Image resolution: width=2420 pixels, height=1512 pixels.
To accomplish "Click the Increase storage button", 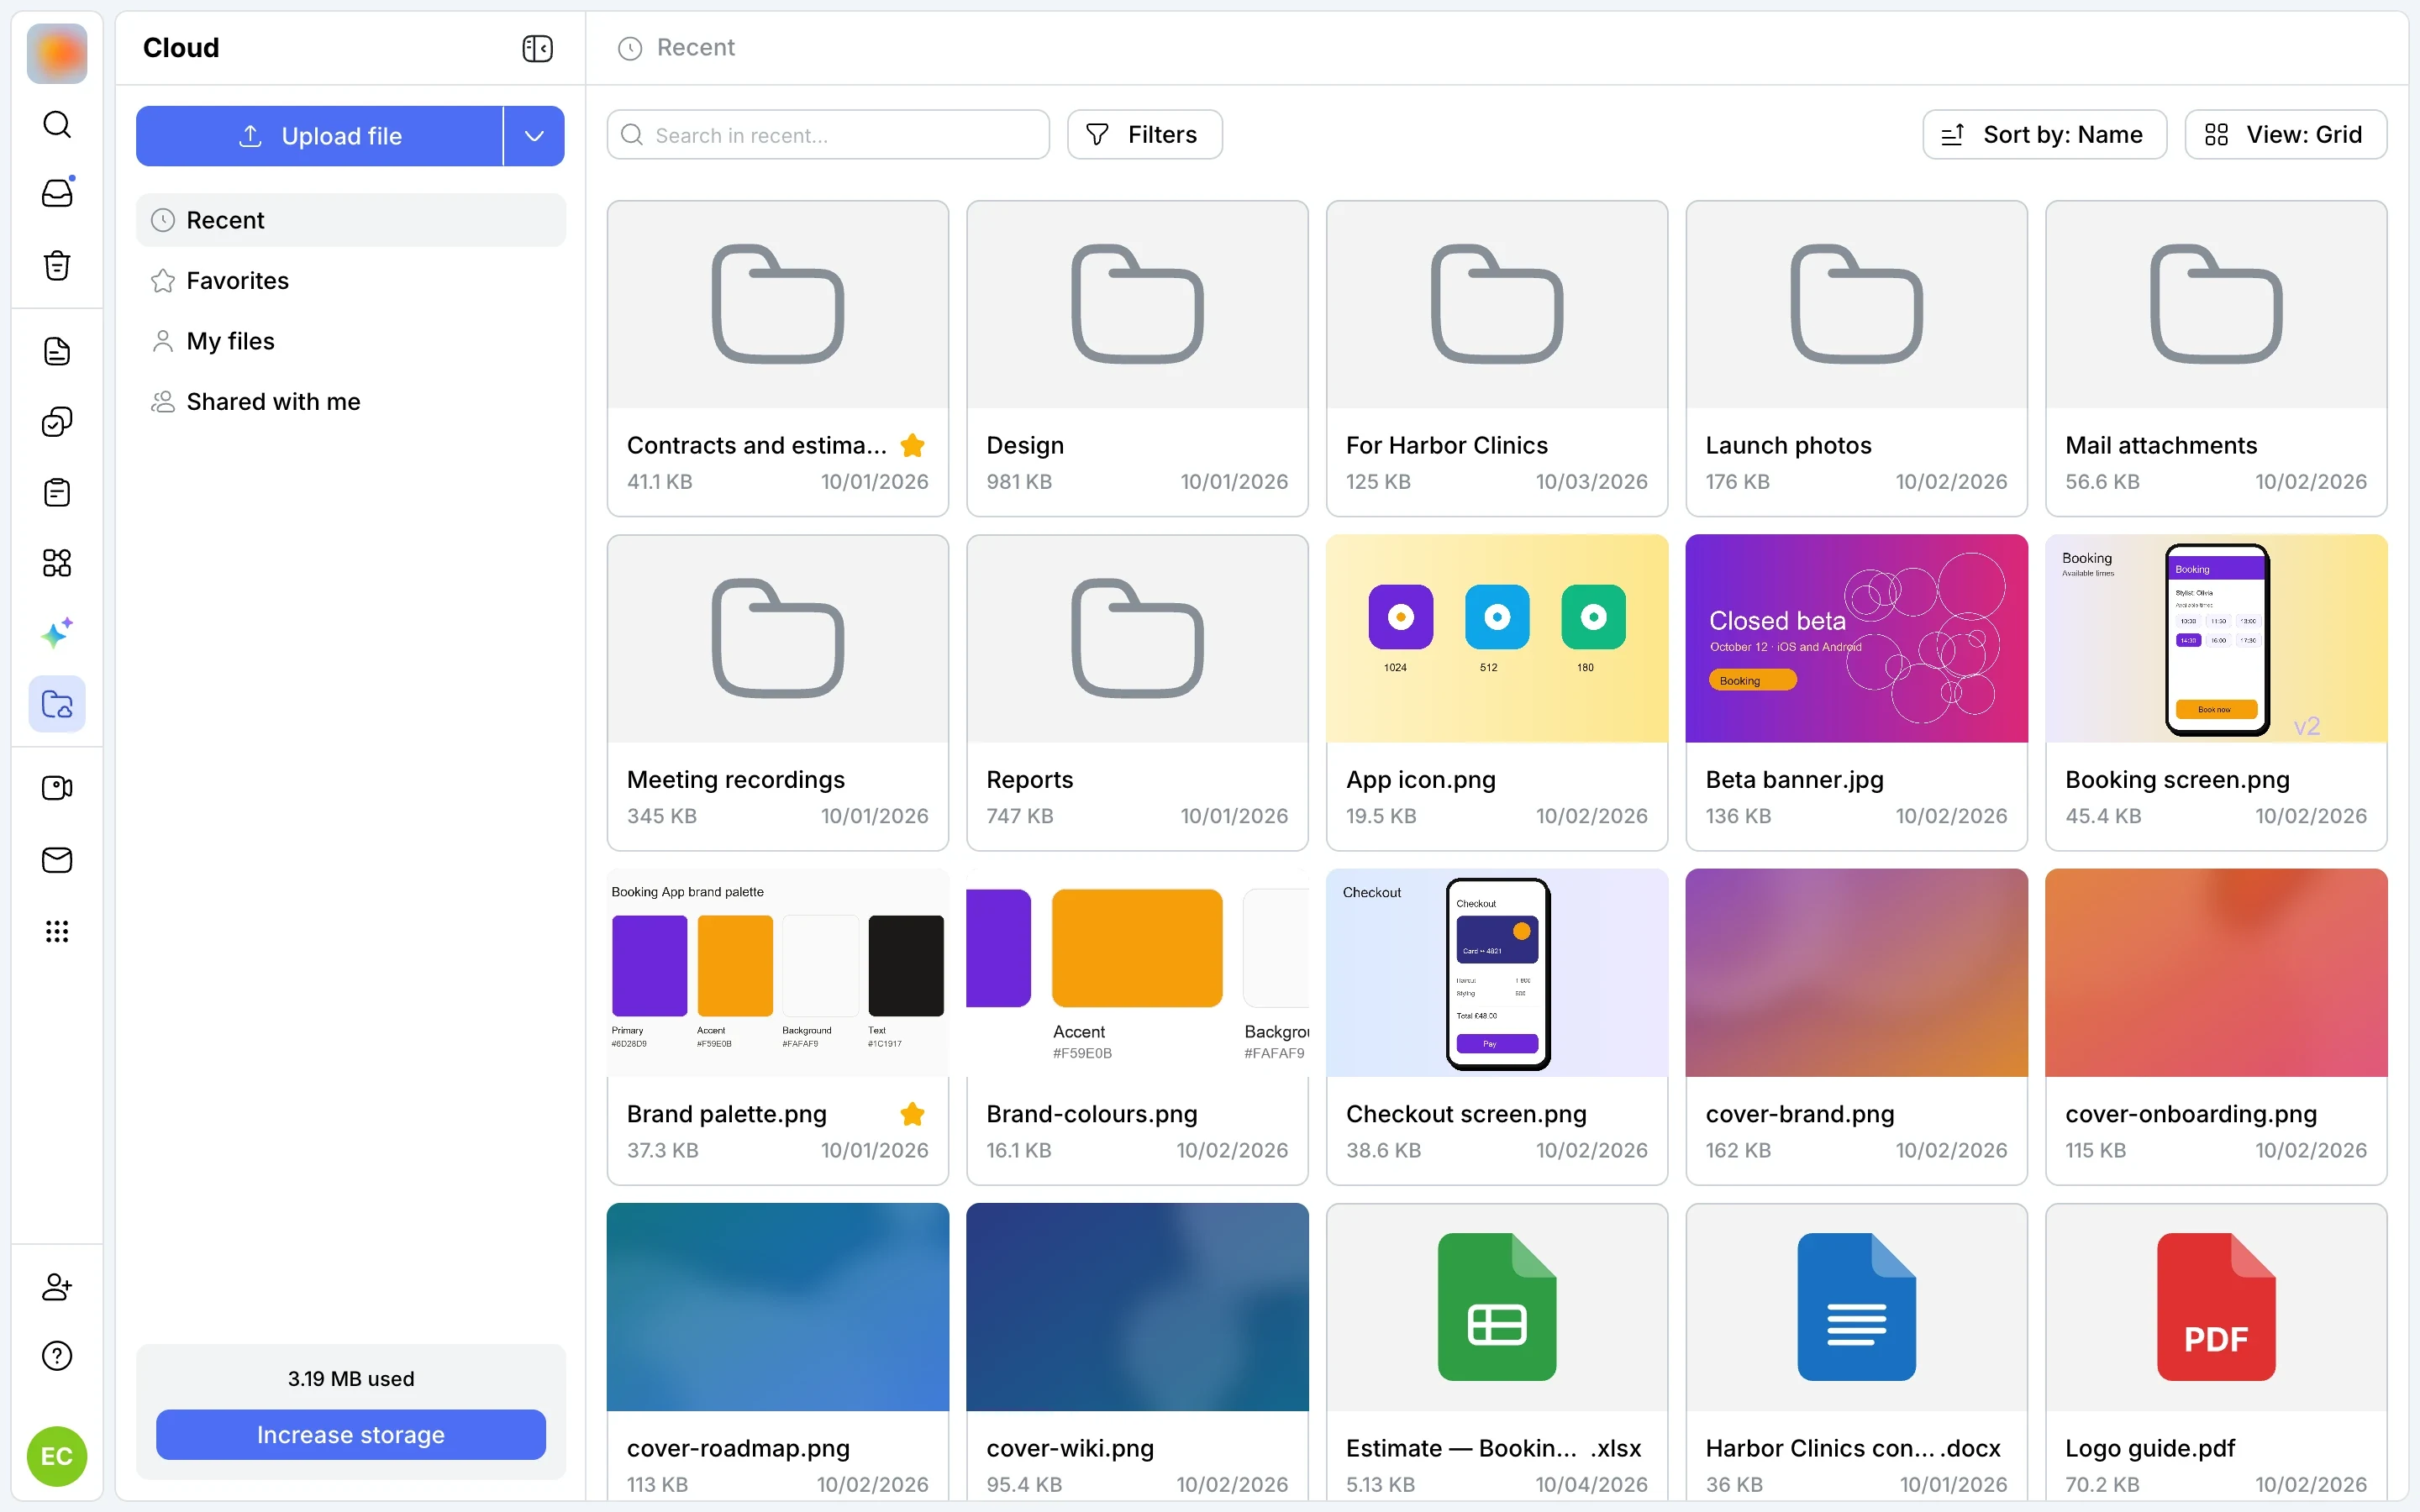I will pyautogui.click(x=350, y=1434).
